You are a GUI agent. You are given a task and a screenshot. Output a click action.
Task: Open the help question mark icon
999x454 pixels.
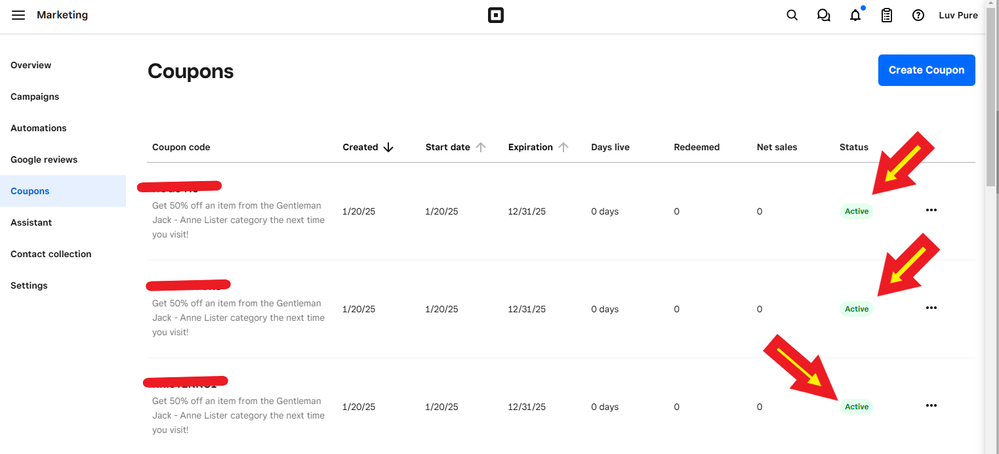point(918,15)
